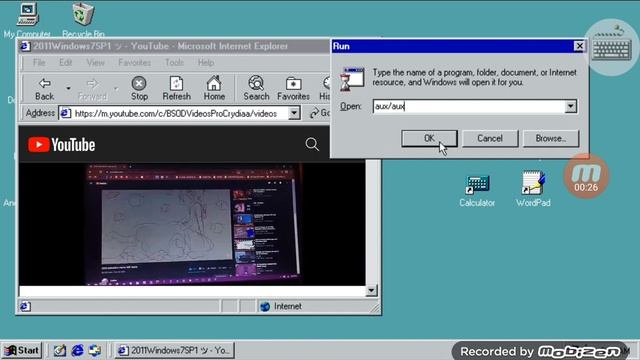Click the page icon in address bar
The image size is (640, 360).
tap(66, 113)
